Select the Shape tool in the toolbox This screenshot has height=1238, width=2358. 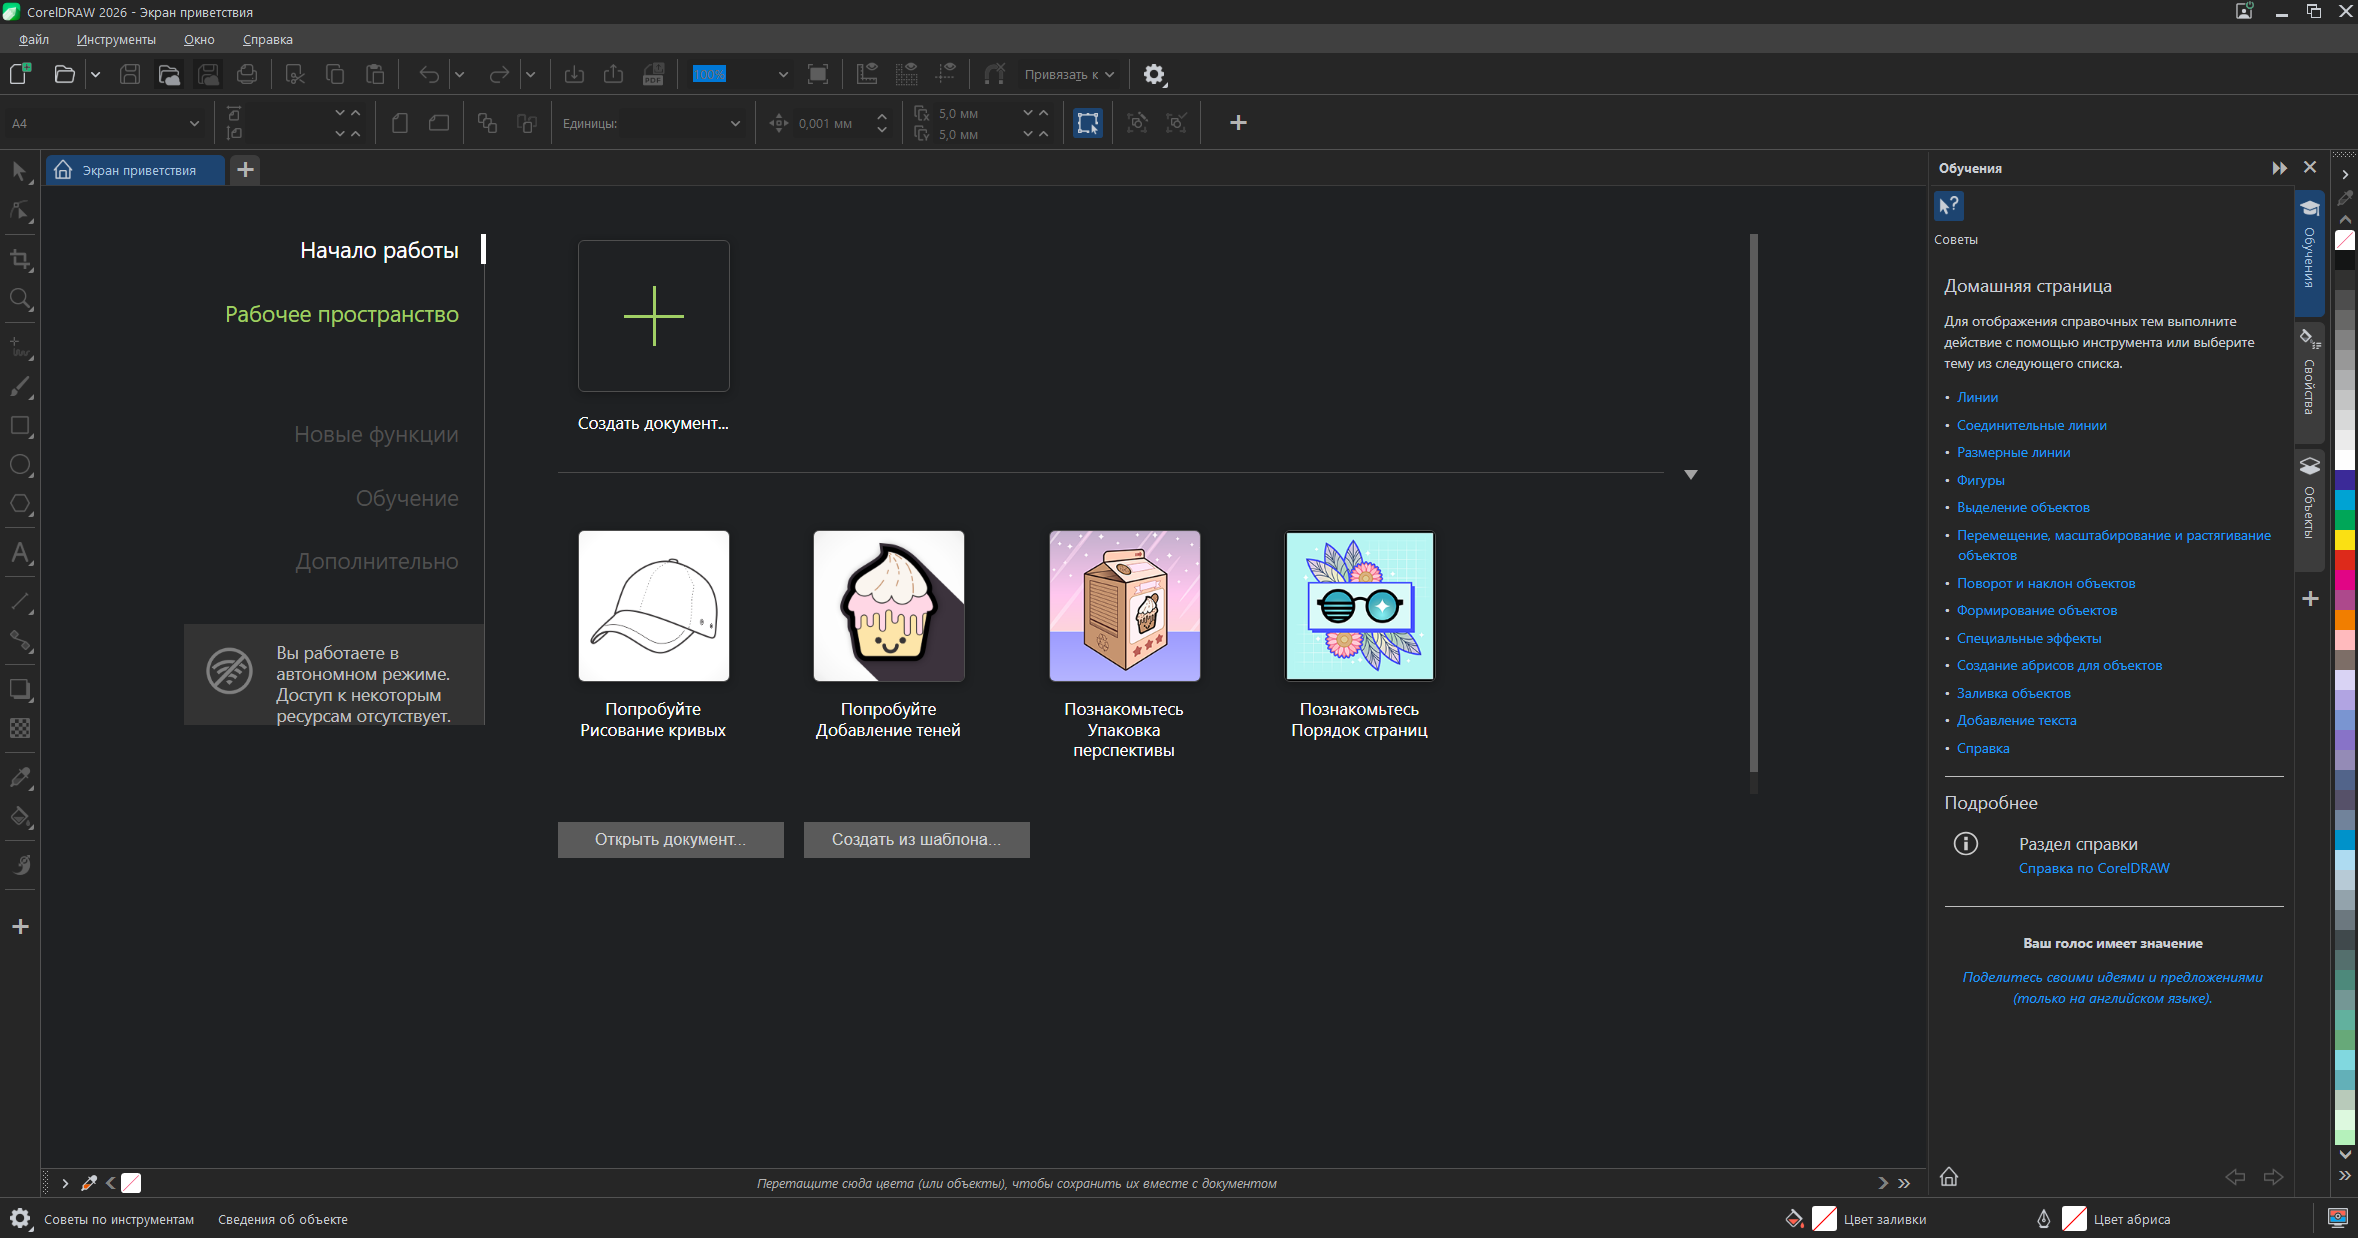20,211
